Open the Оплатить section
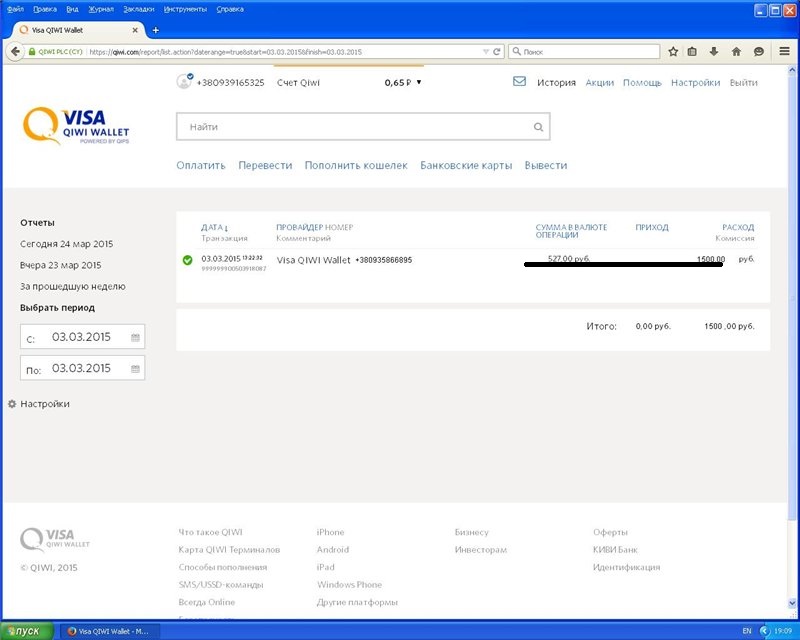The image size is (800, 640). click(201, 165)
